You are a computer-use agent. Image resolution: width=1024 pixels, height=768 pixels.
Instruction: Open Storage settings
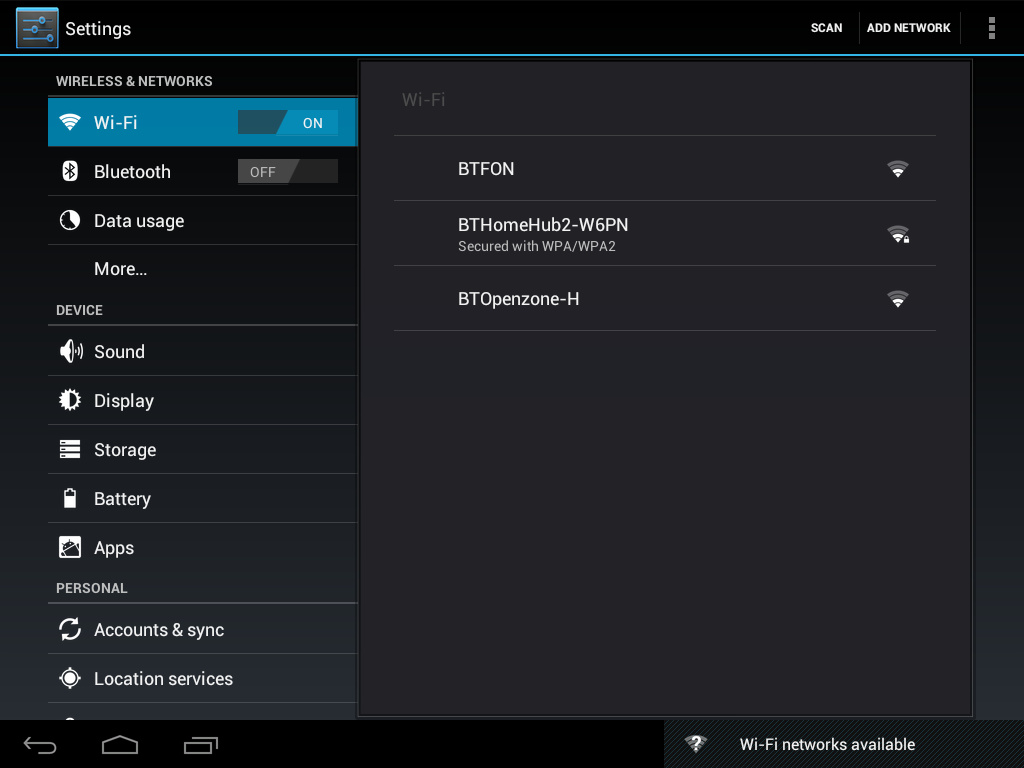(x=202, y=449)
